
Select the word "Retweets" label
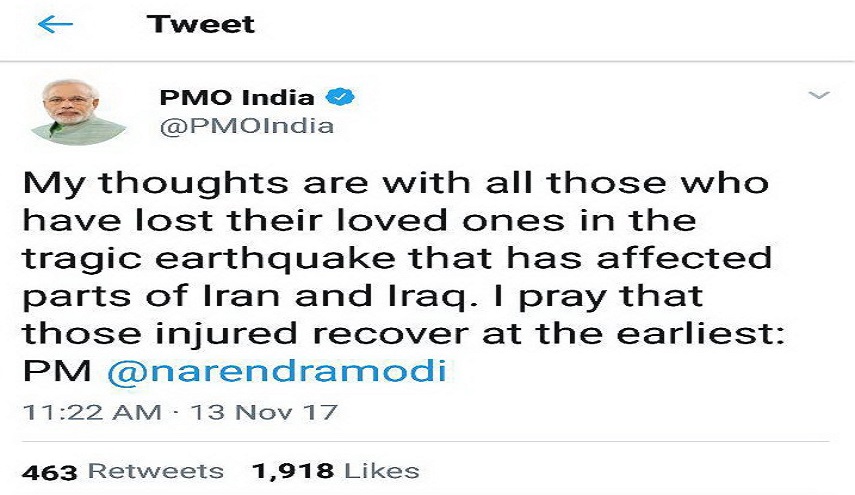click(155, 471)
